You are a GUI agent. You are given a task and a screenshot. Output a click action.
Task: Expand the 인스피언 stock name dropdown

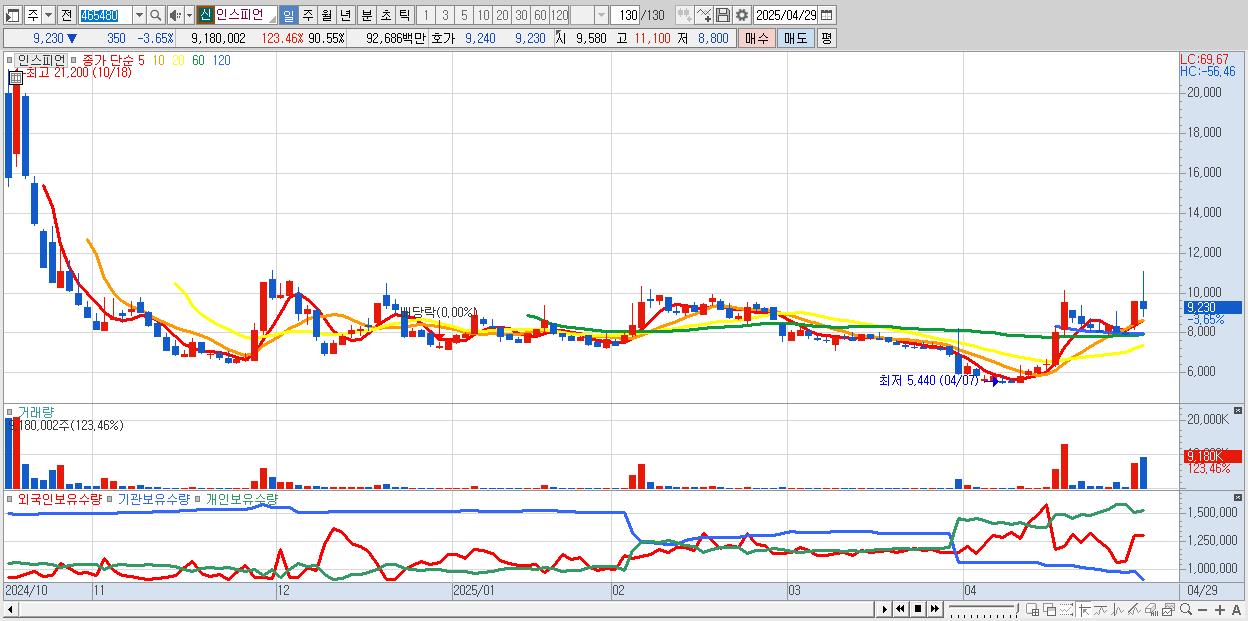(271, 17)
